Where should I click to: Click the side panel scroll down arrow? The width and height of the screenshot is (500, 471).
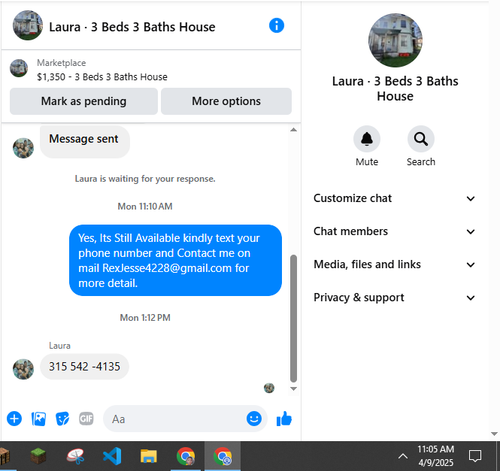click(494, 434)
